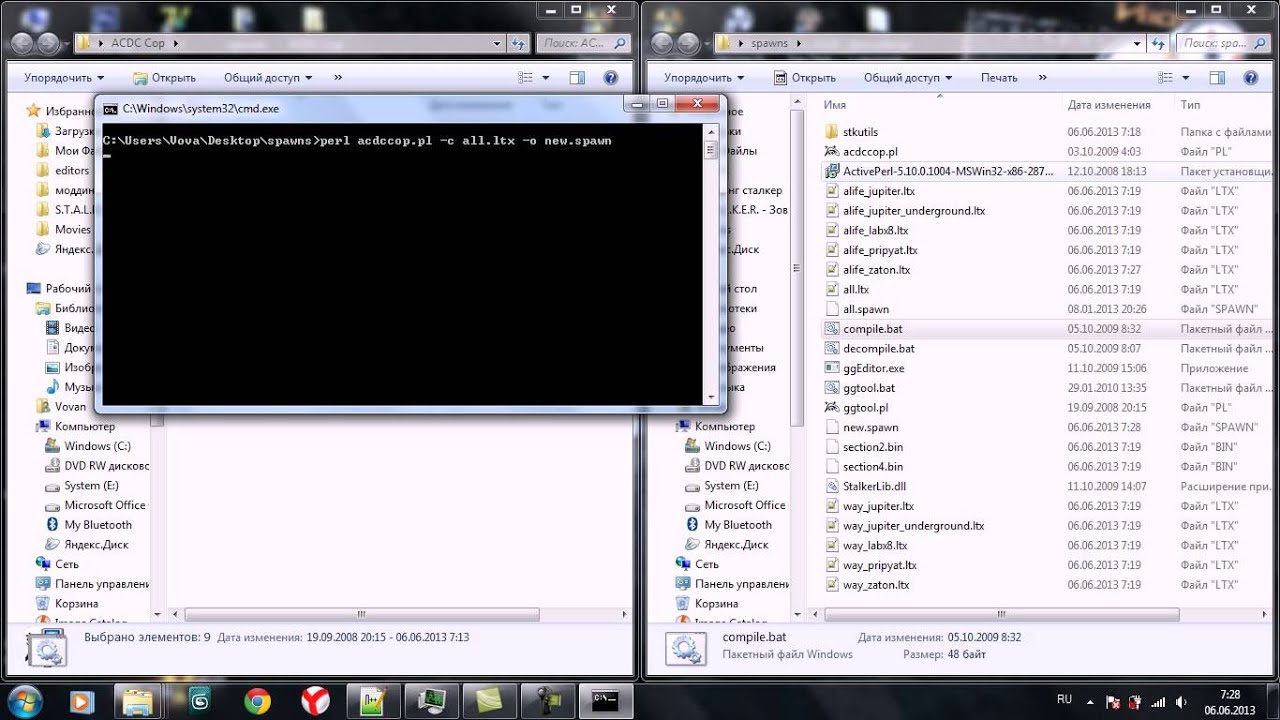Open cmd.exe window system menu icon
This screenshot has width=1280, height=720.
pyautogui.click(x=111, y=108)
